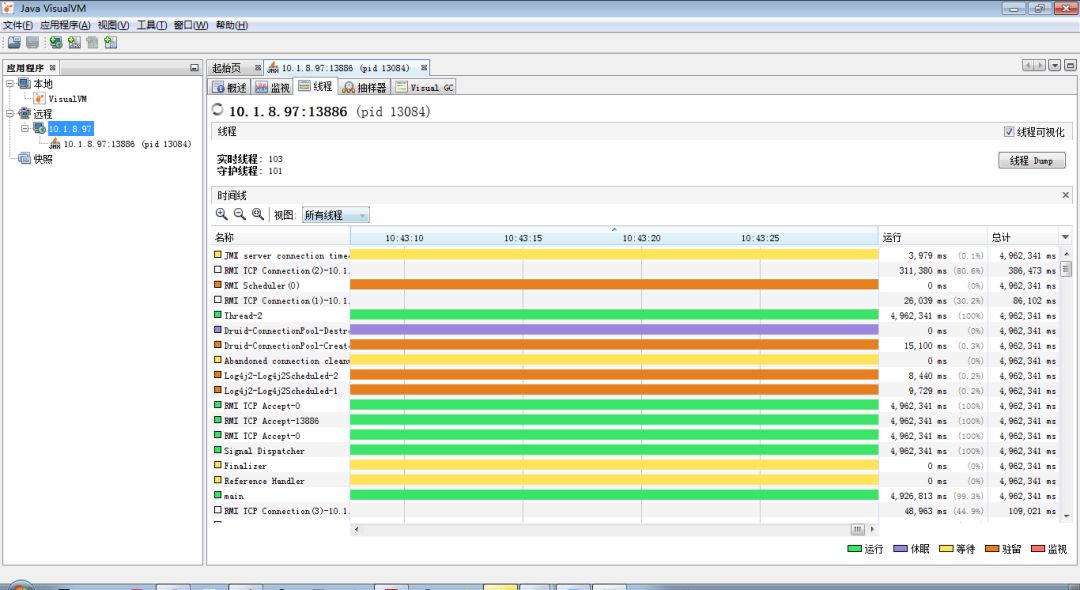Collapse the 10.1.8.97 host node
This screenshot has height=590, width=1080.
[25, 129]
